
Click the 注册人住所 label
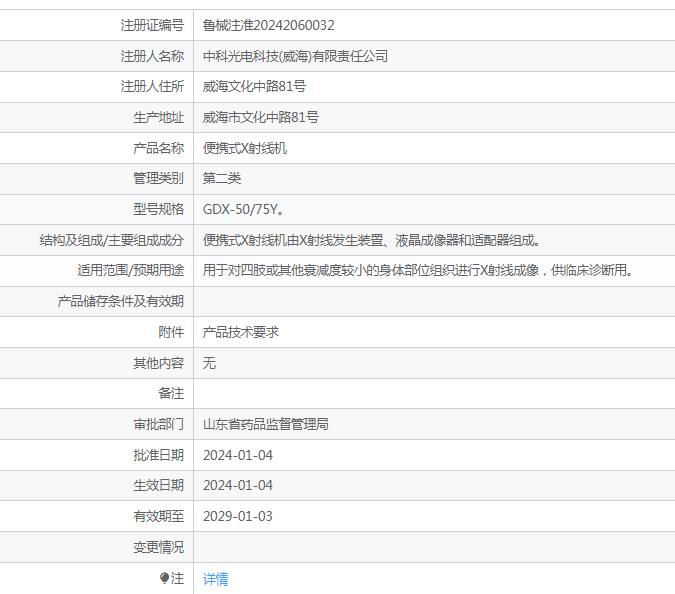[152, 87]
